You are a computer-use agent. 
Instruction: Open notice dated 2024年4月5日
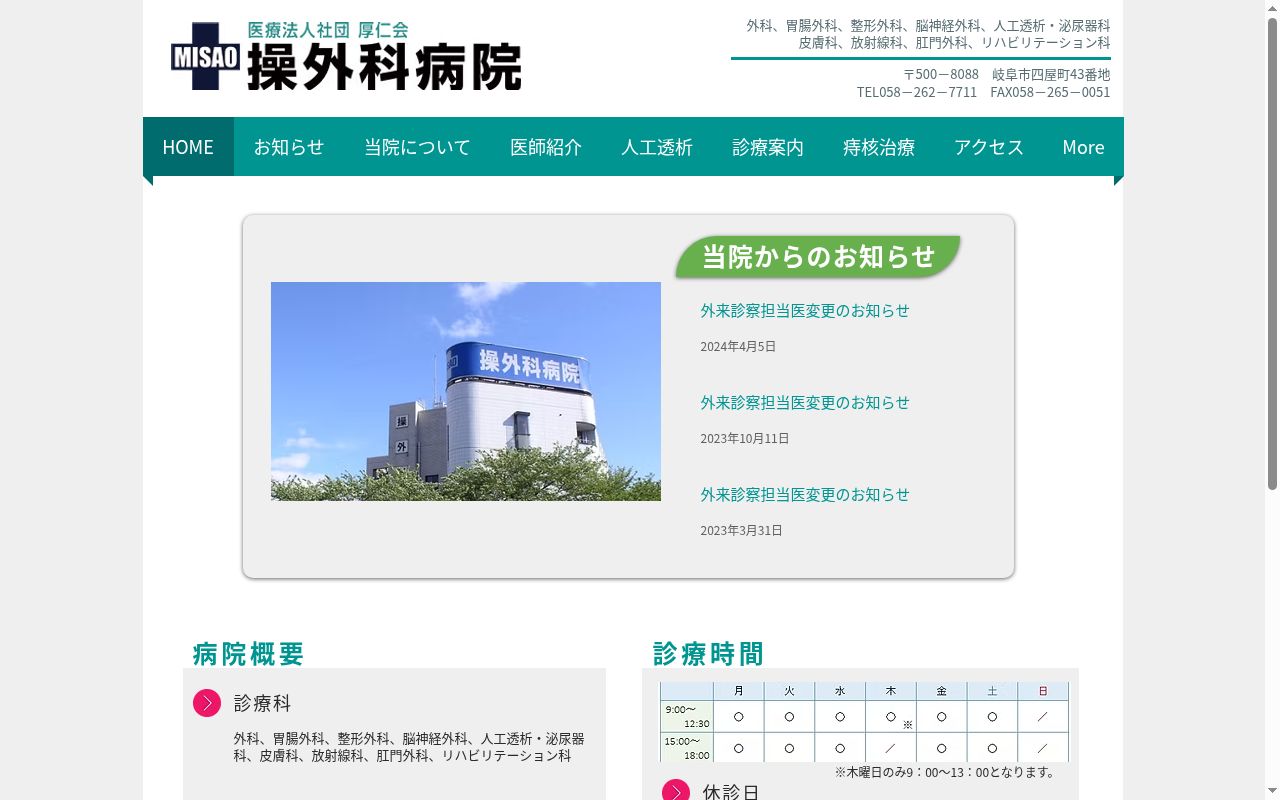tap(805, 311)
